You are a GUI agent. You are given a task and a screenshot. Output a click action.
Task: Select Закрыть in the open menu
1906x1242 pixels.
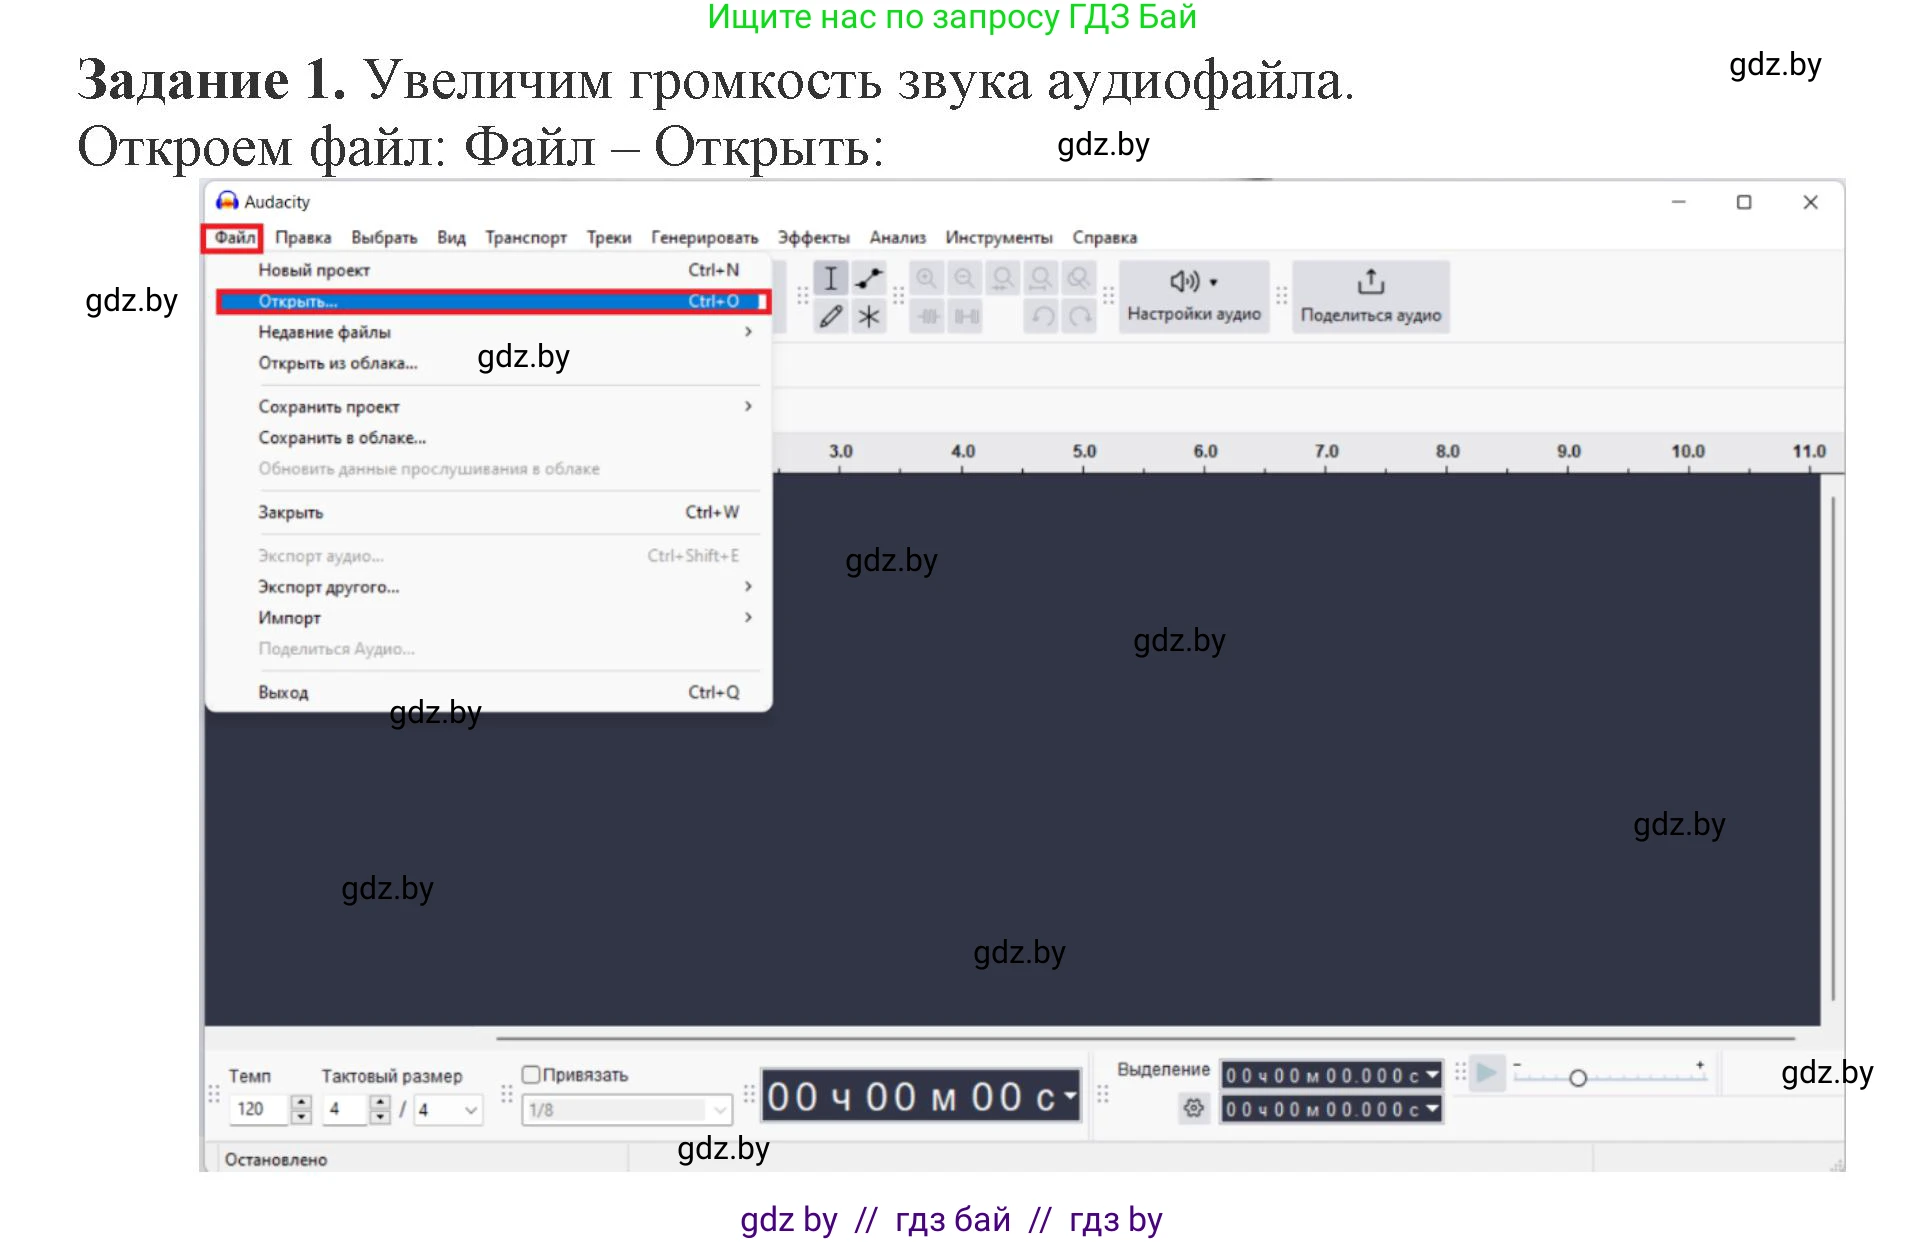(x=290, y=511)
